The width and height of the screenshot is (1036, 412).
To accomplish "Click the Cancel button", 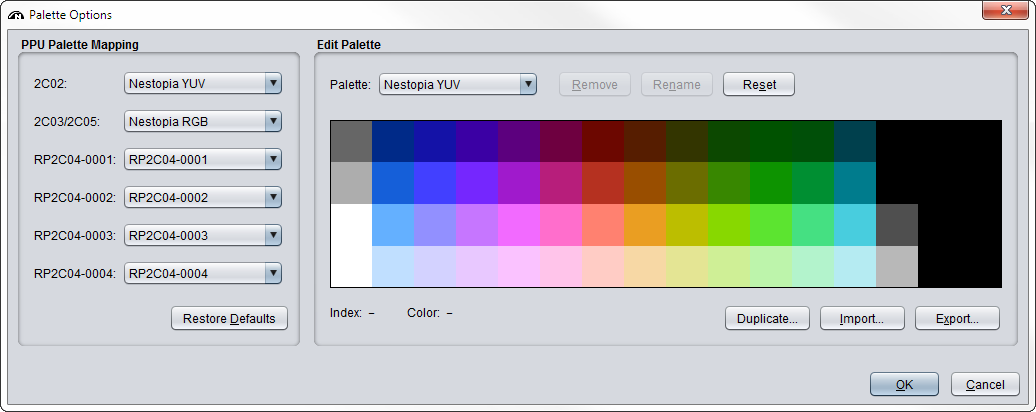I will pyautogui.click(x=985, y=384).
